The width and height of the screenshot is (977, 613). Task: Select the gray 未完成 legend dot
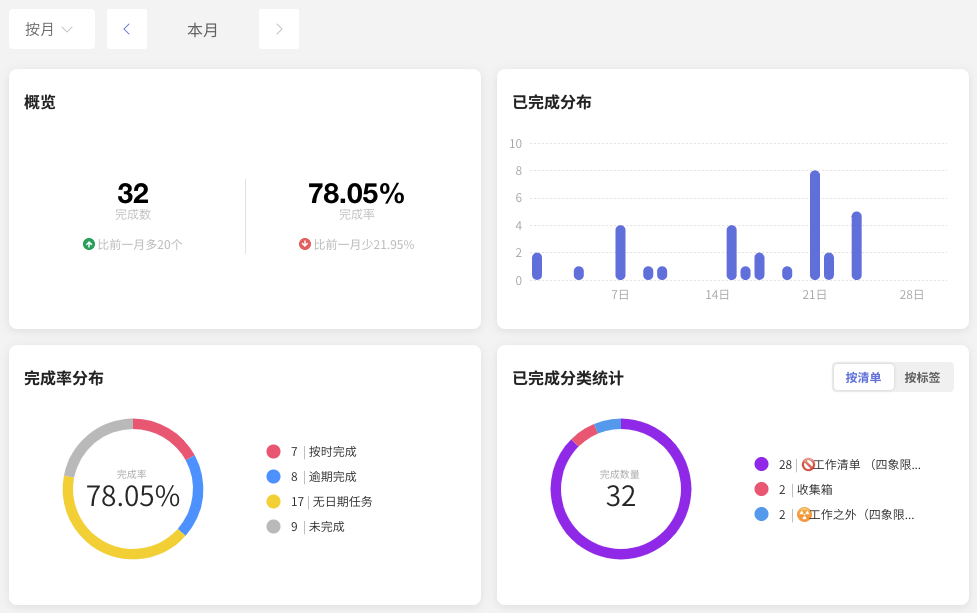(x=273, y=526)
